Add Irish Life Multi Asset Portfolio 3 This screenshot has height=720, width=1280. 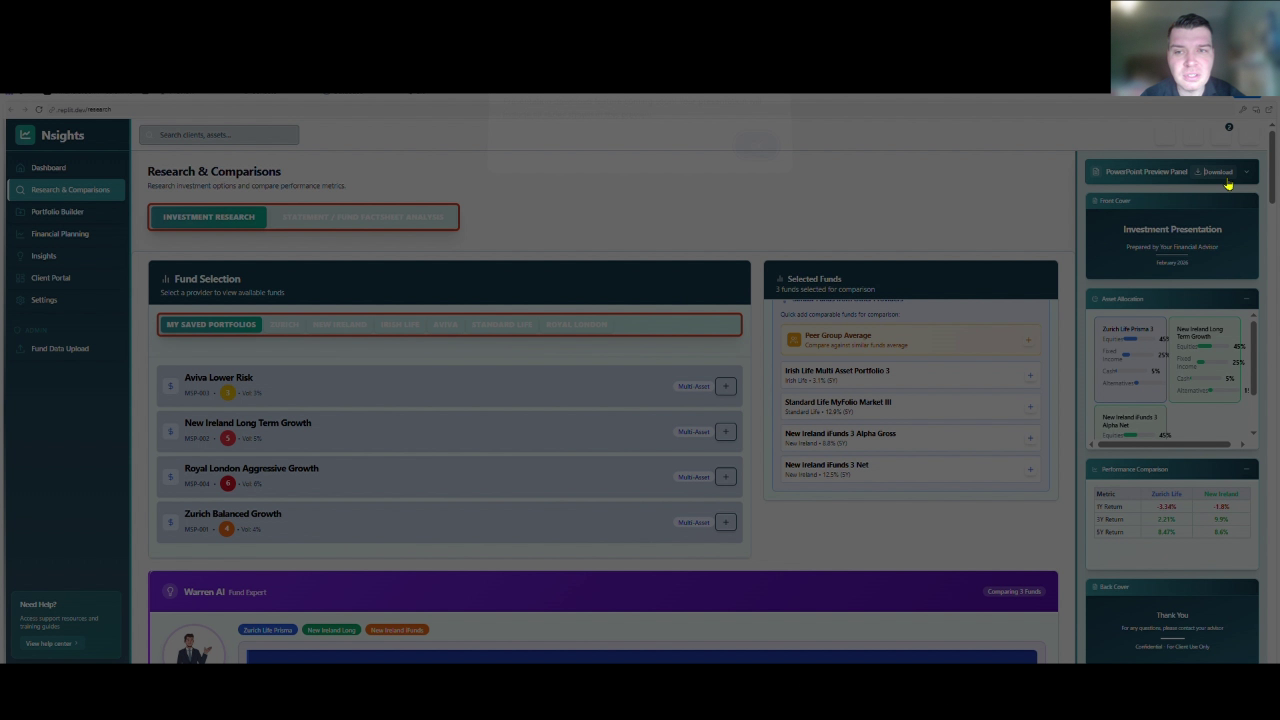tap(1030, 376)
